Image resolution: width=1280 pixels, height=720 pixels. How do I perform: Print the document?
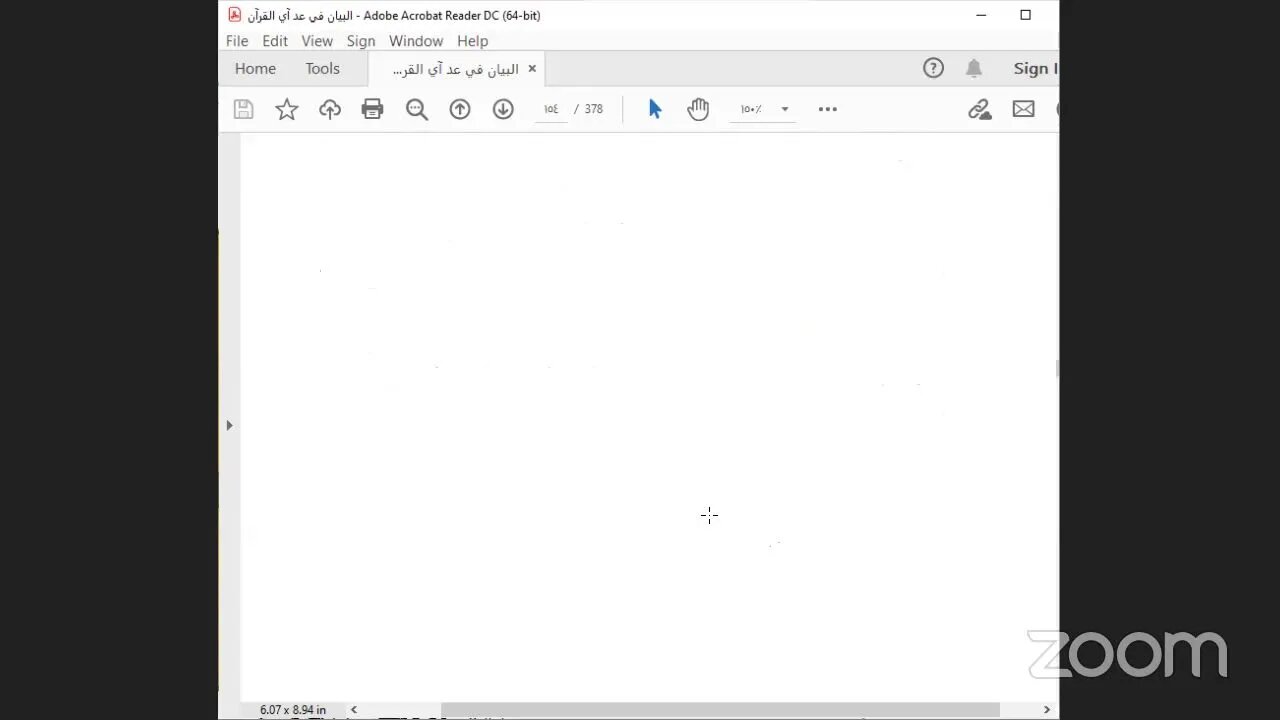click(x=373, y=109)
